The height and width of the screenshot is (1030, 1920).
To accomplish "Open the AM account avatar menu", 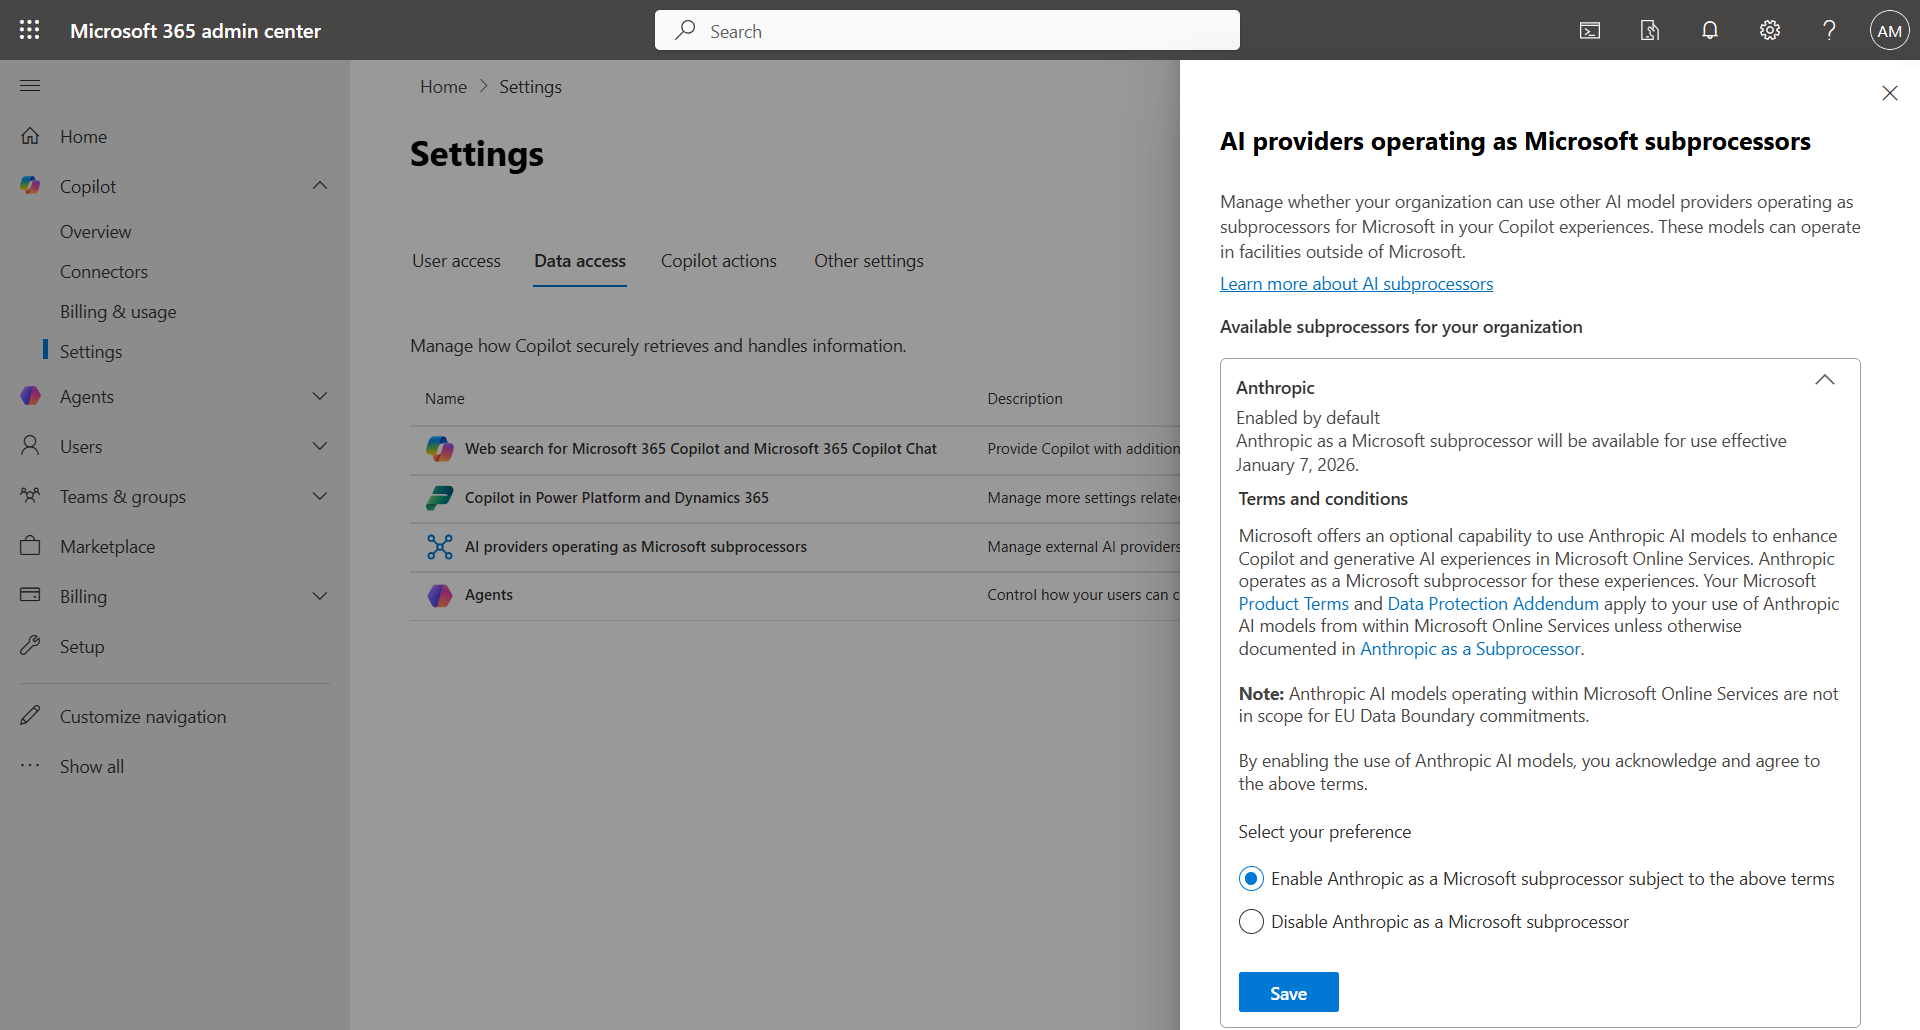I will 1889,31.
